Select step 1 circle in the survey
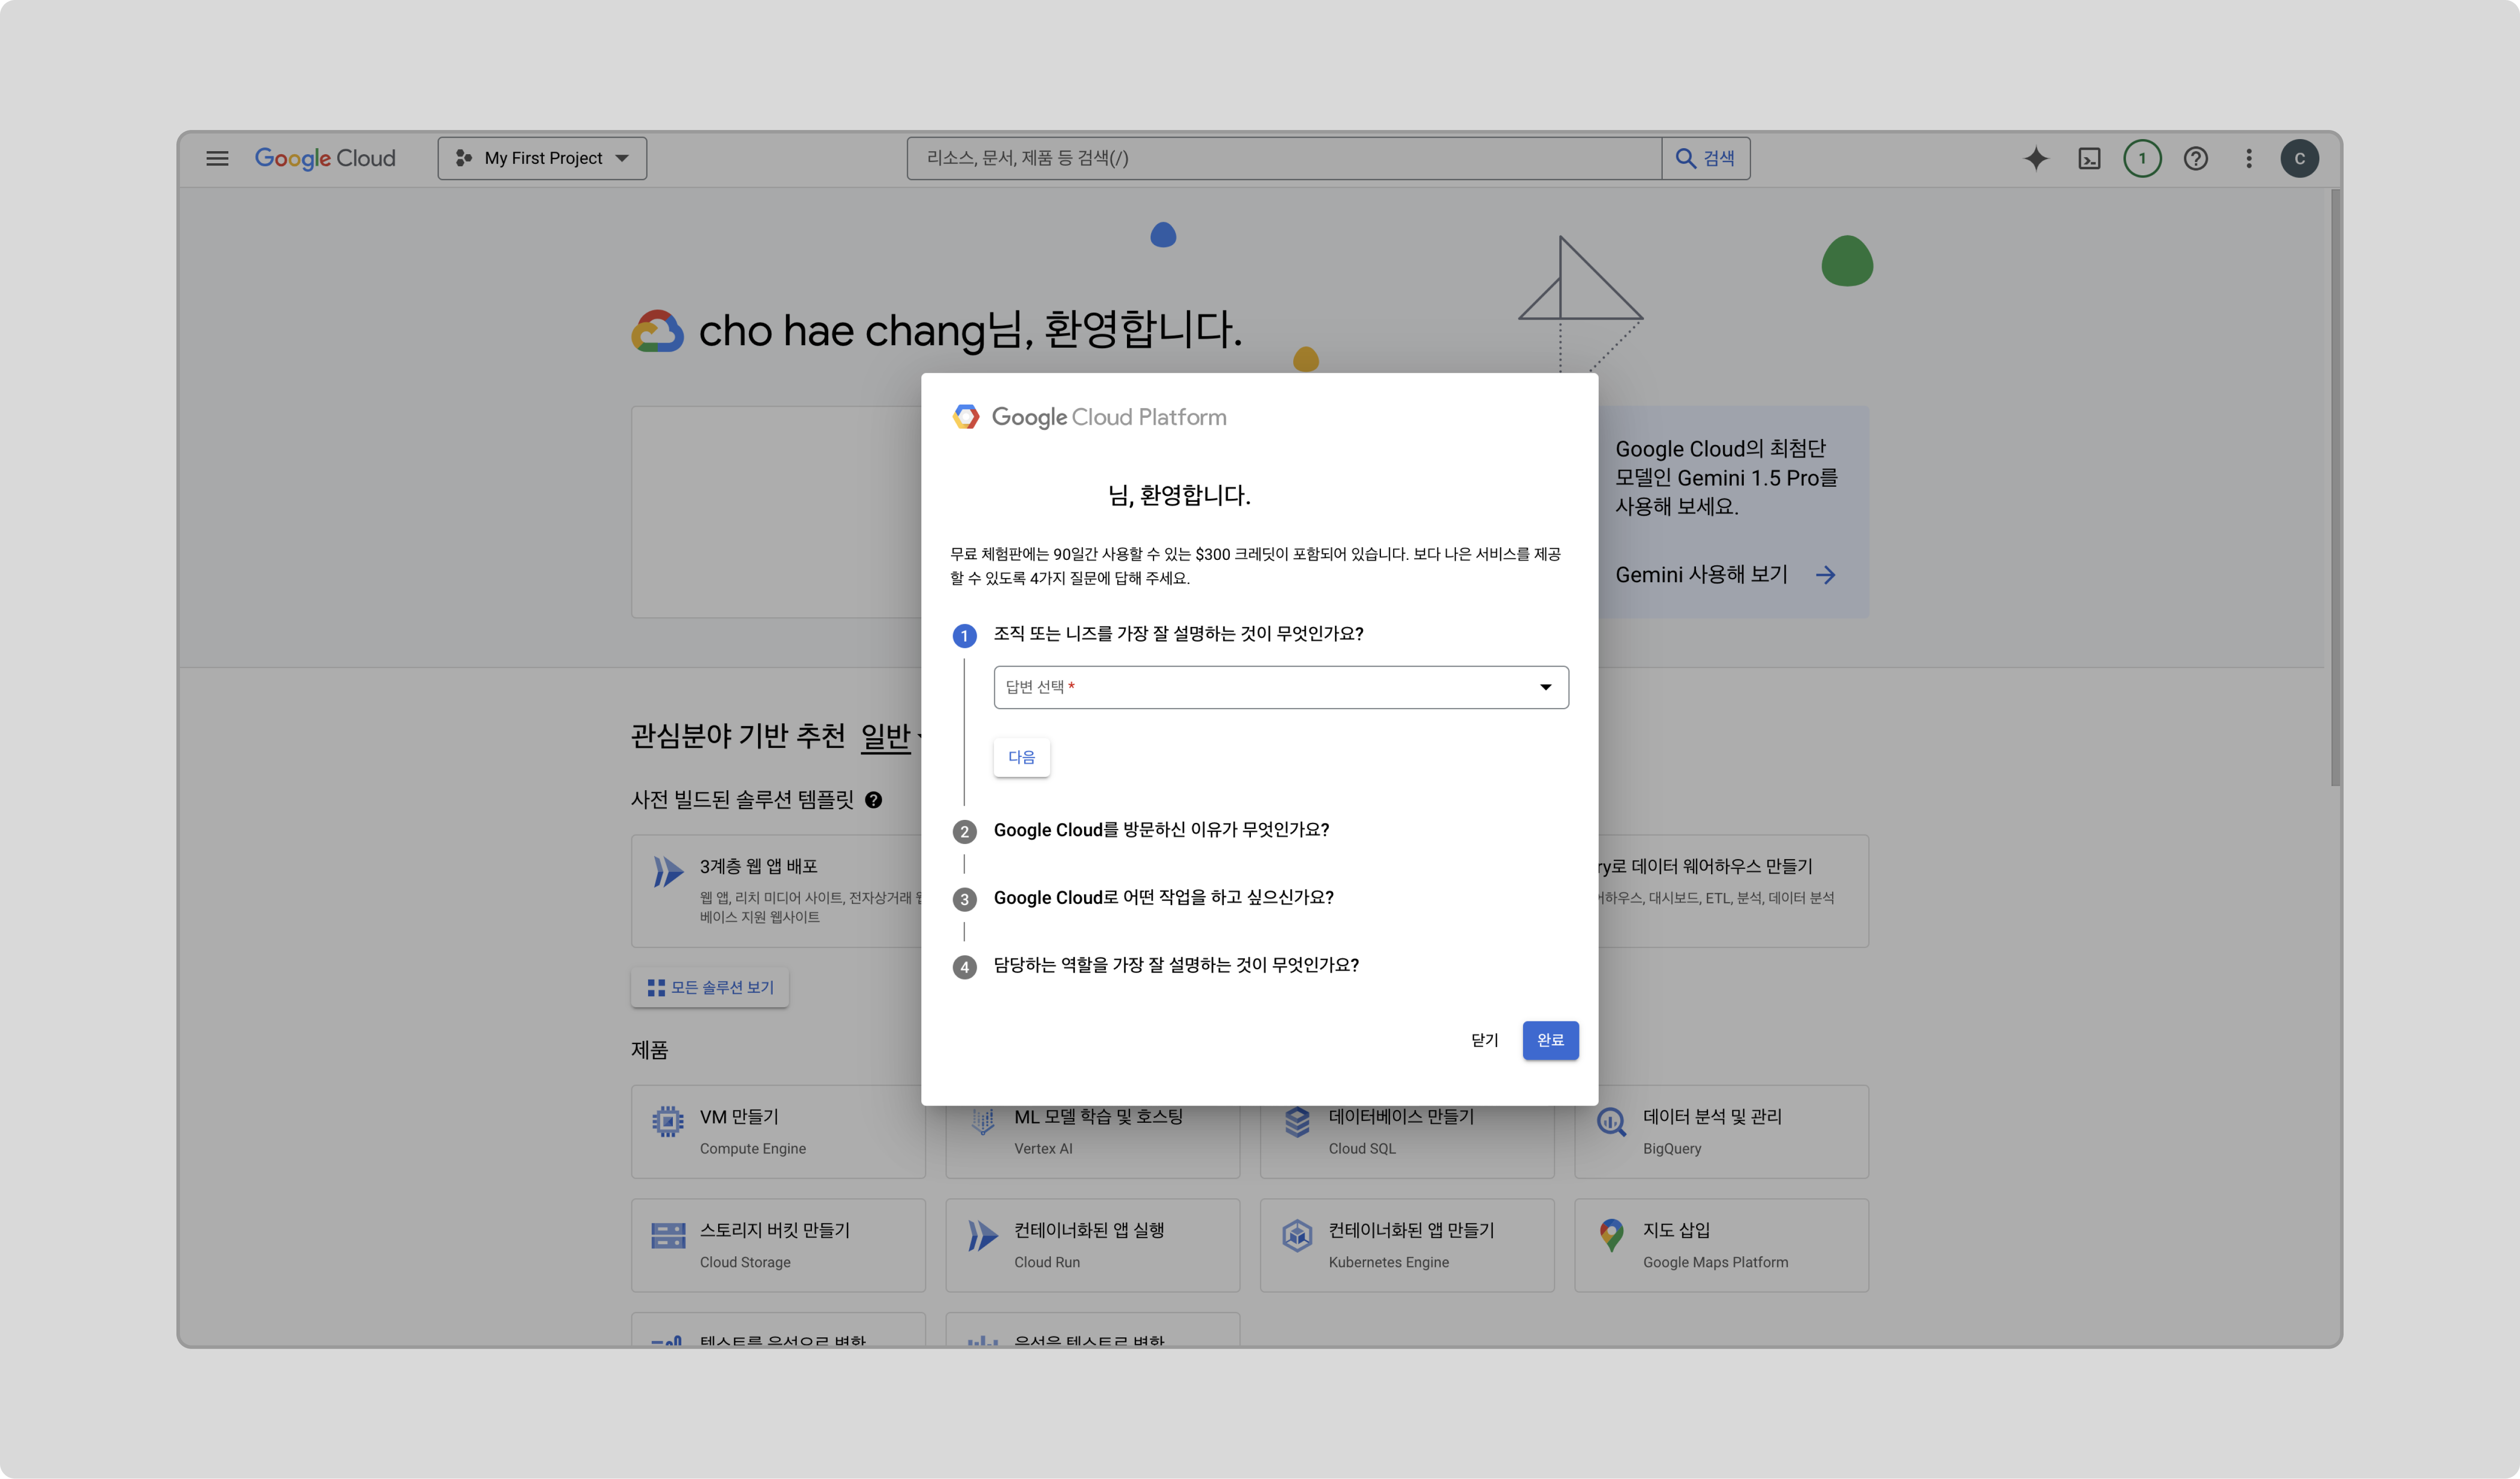This screenshot has width=2520, height=1479. tap(964, 636)
